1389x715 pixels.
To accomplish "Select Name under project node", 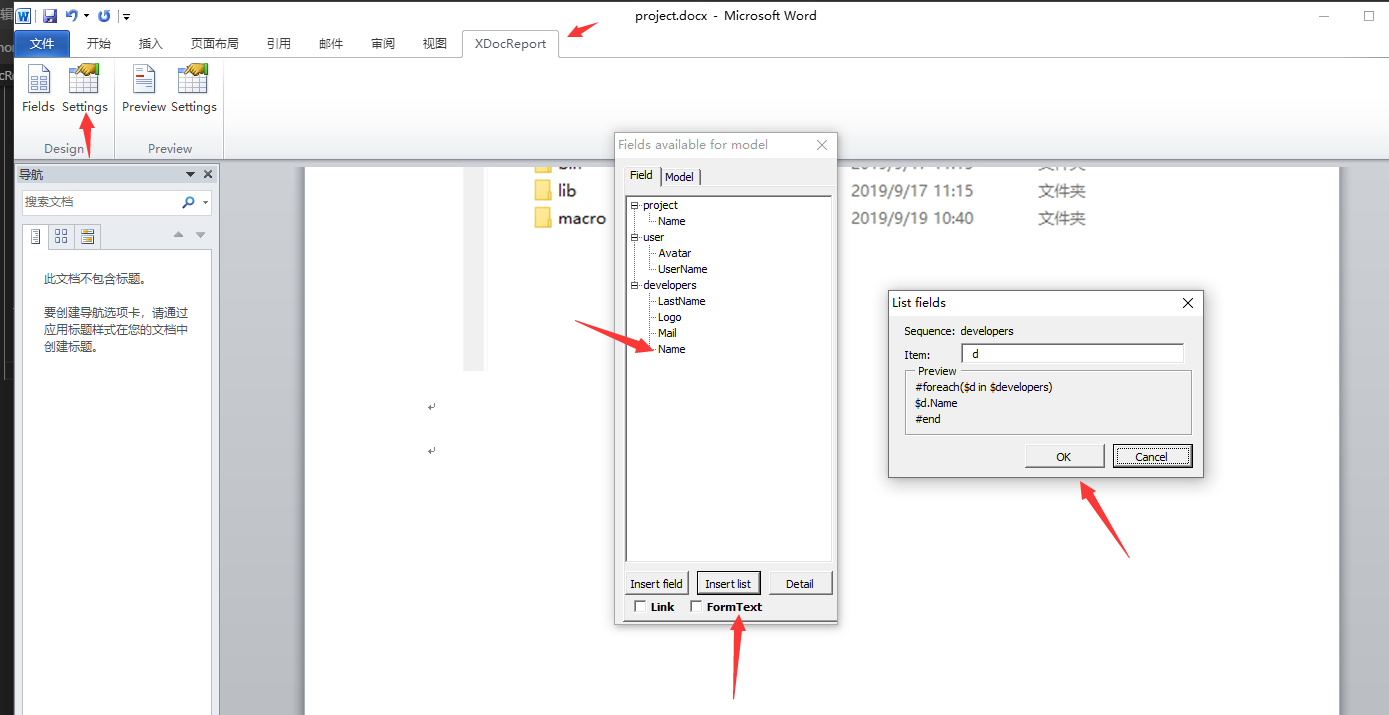I will (672, 221).
